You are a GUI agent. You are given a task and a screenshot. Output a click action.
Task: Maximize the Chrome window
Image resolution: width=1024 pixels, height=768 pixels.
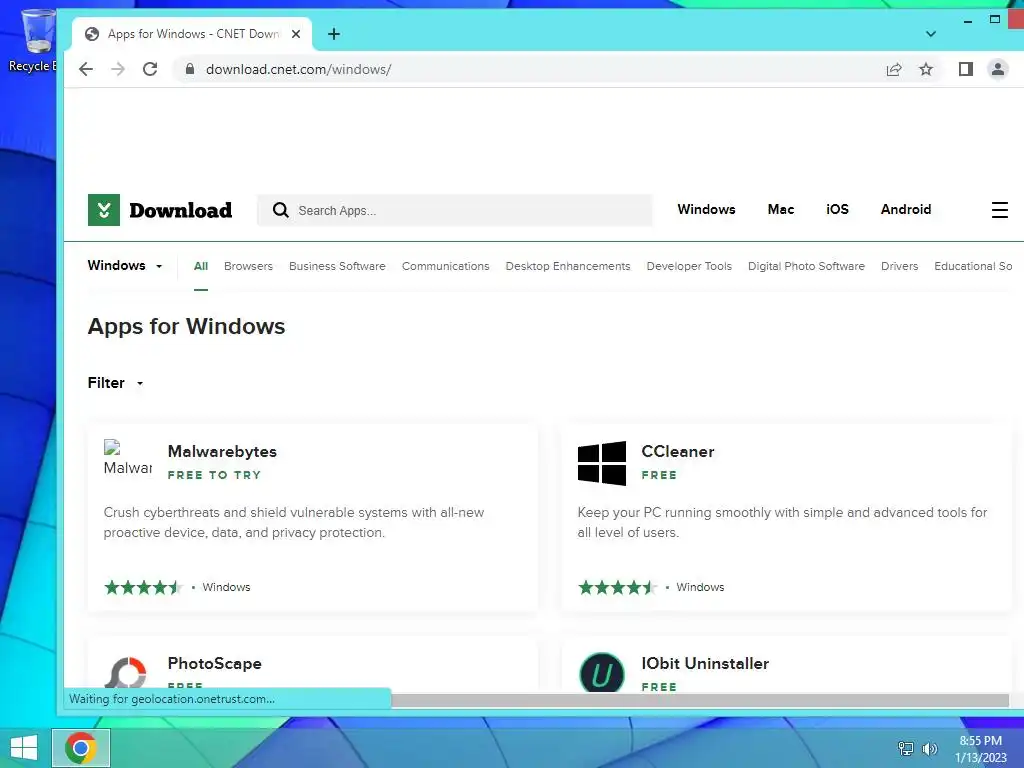tap(995, 20)
